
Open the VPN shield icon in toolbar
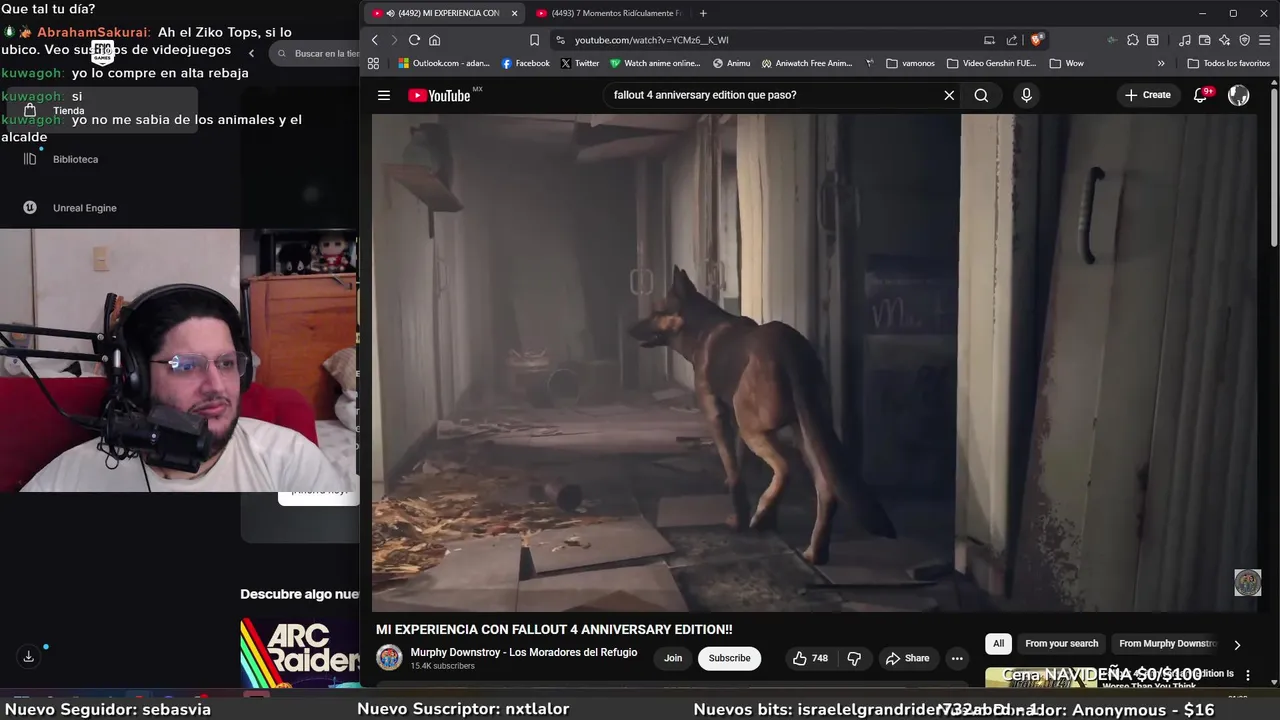point(1244,40)
